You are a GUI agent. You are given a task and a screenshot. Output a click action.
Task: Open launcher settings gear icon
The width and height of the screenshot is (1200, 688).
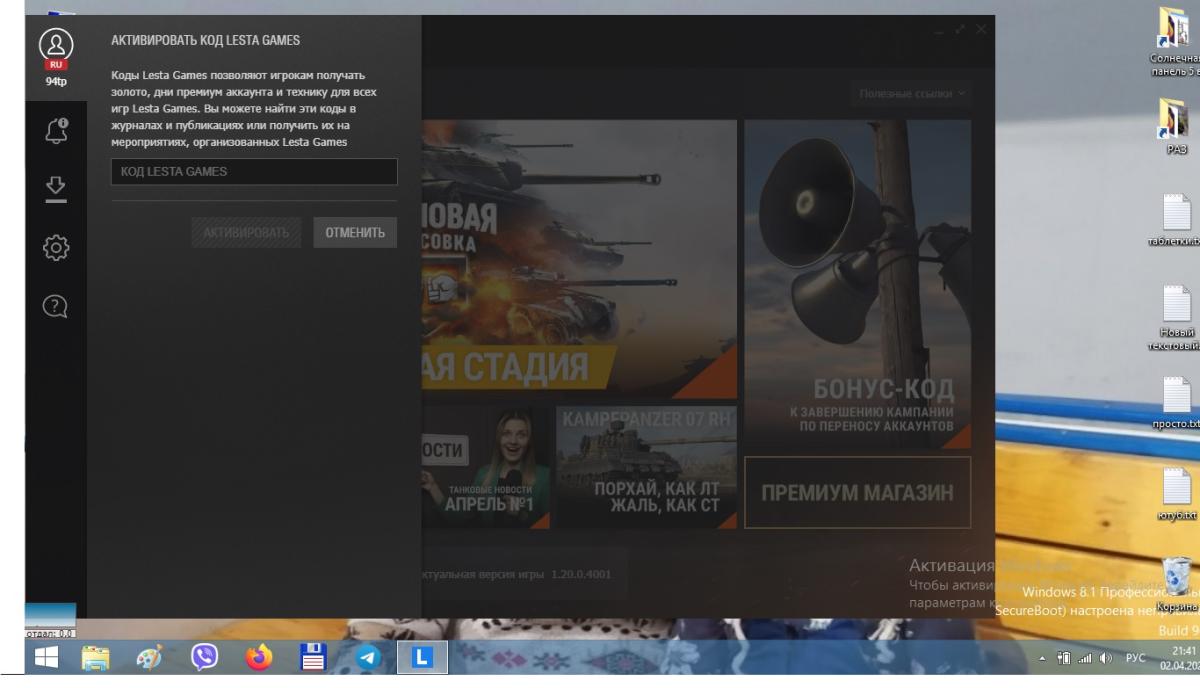56,246
